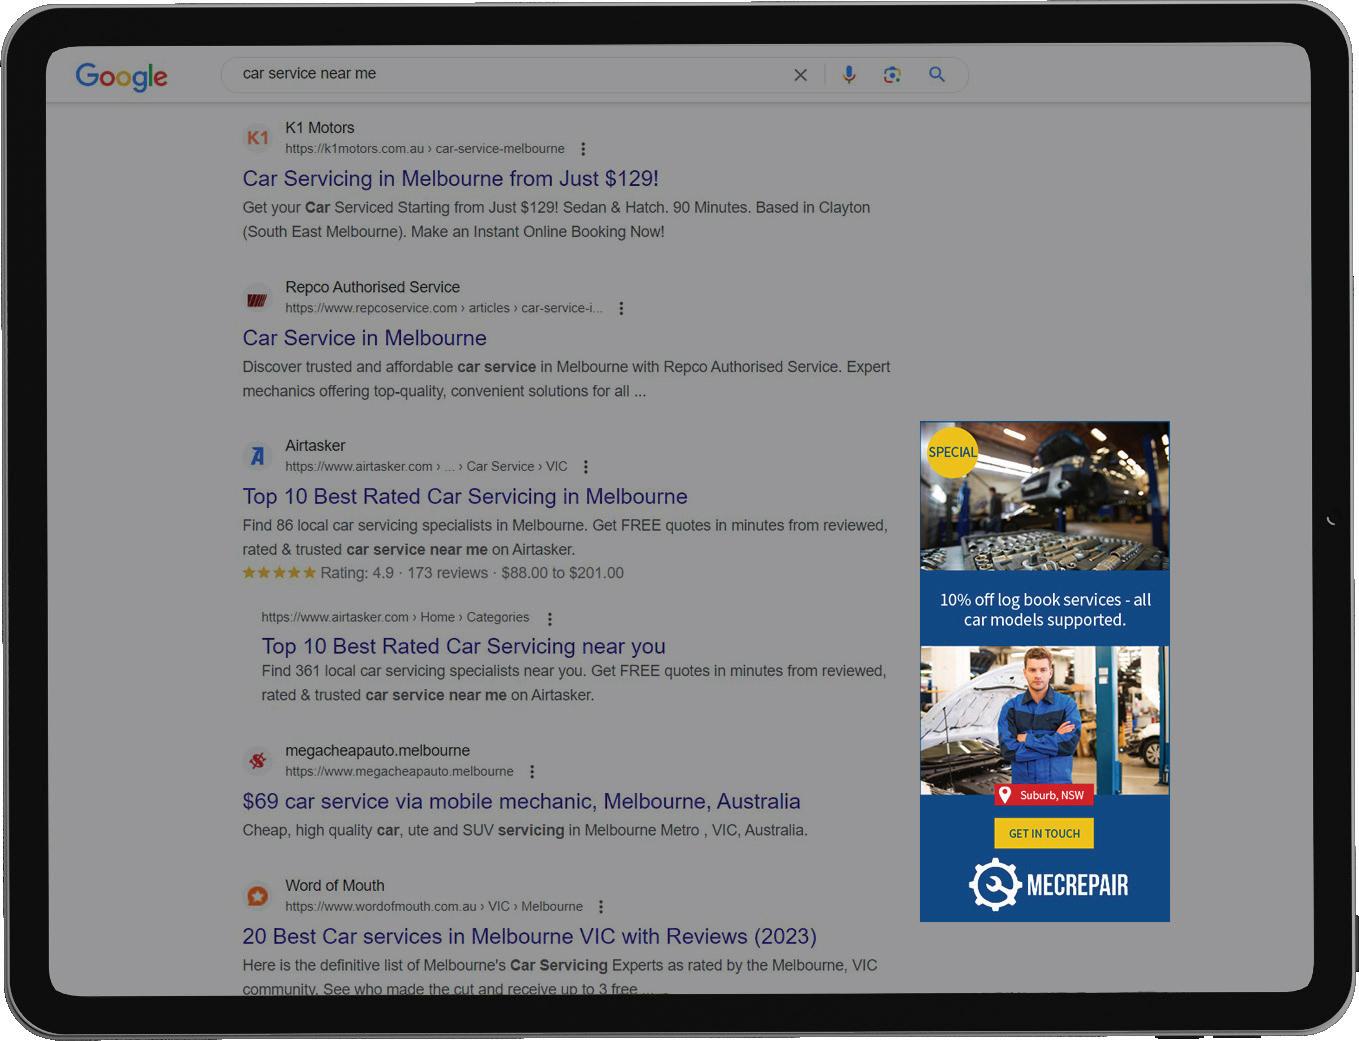Click the MECREPAIR gear-and-wrench logo
Image resolution: width=1359 pixels, height=1041 pixels.
[x=995, y=884]
